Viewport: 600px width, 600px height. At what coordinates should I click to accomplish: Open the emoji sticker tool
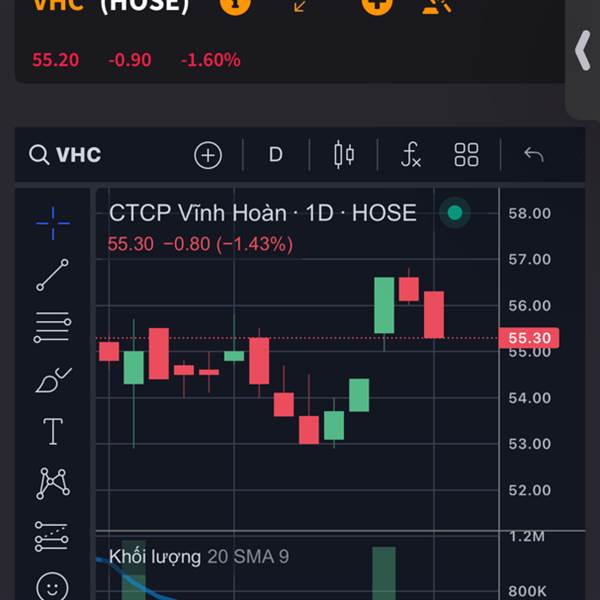pyautogui.click(x=53, y=586)
